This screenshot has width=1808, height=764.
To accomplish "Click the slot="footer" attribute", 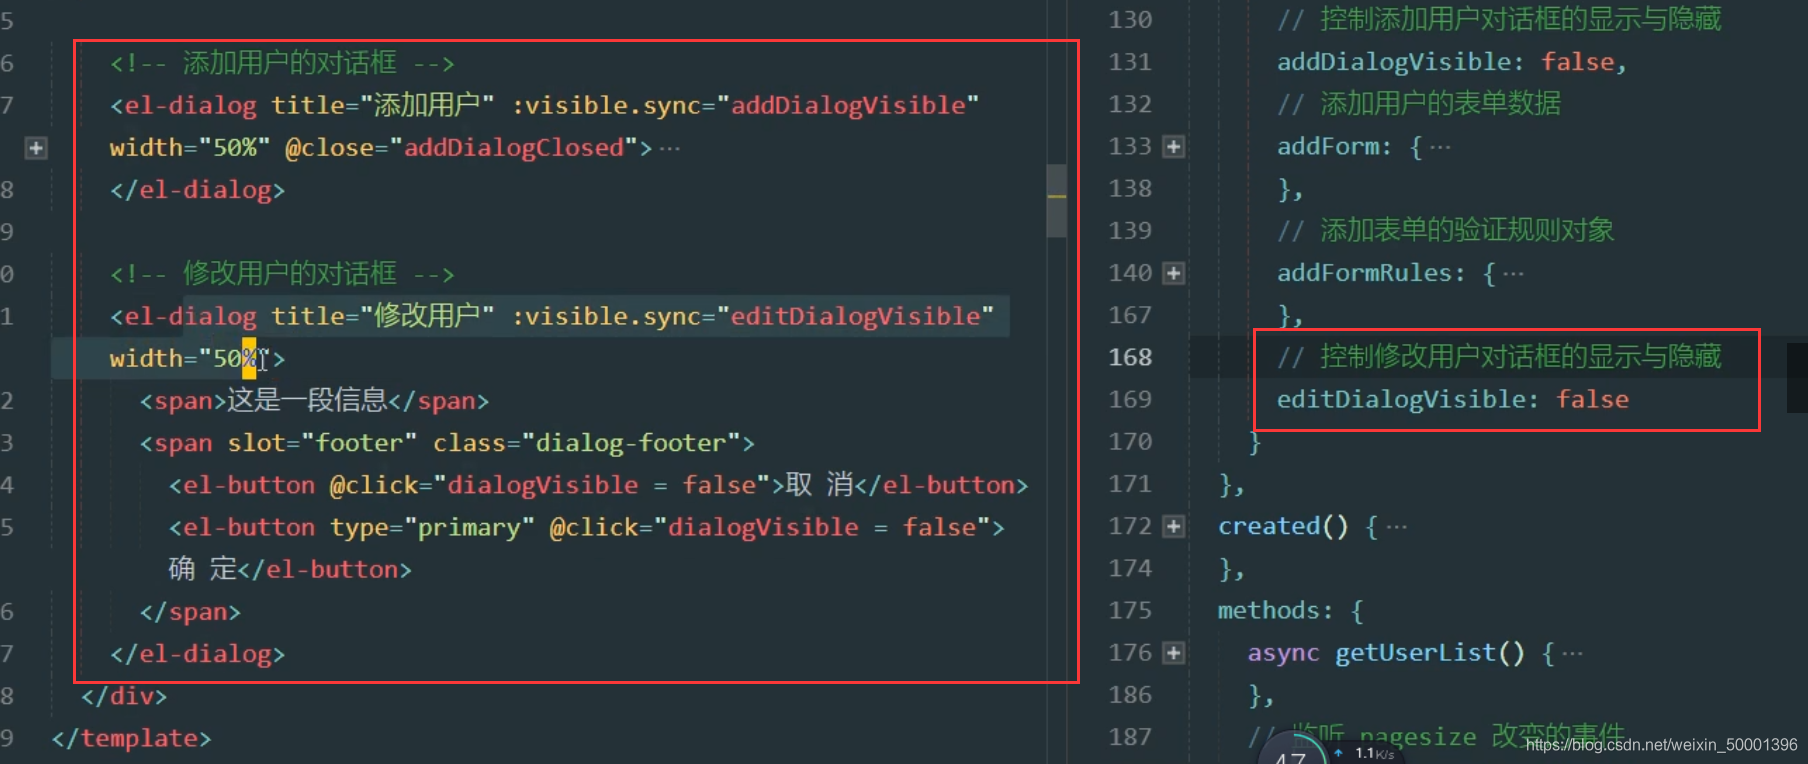I will pyautogui.click(x=322, y=443).
